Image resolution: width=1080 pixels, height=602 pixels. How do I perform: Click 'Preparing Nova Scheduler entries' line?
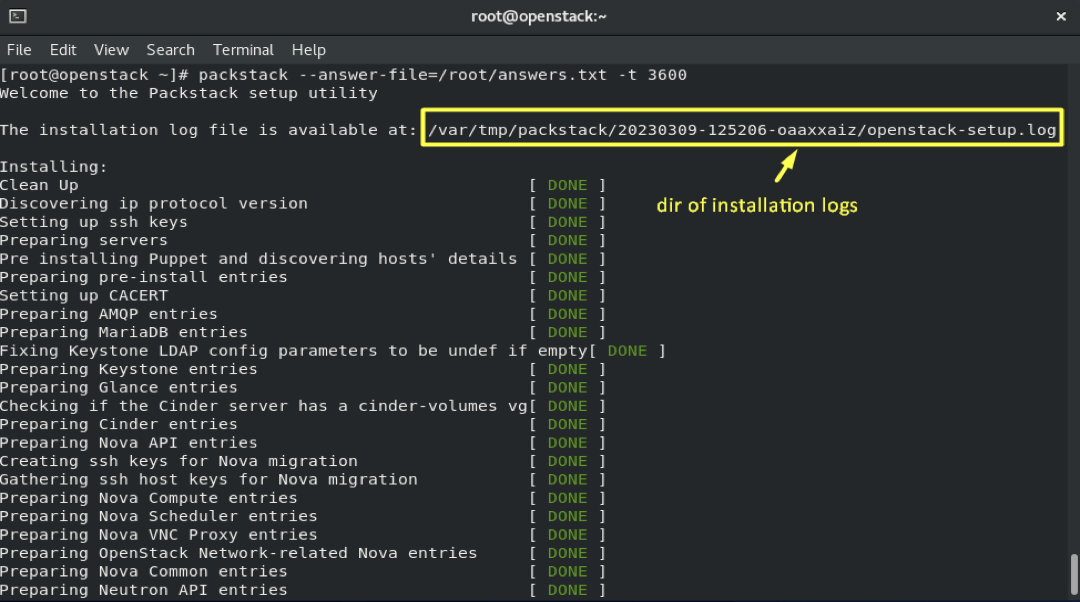pos(158,516)
